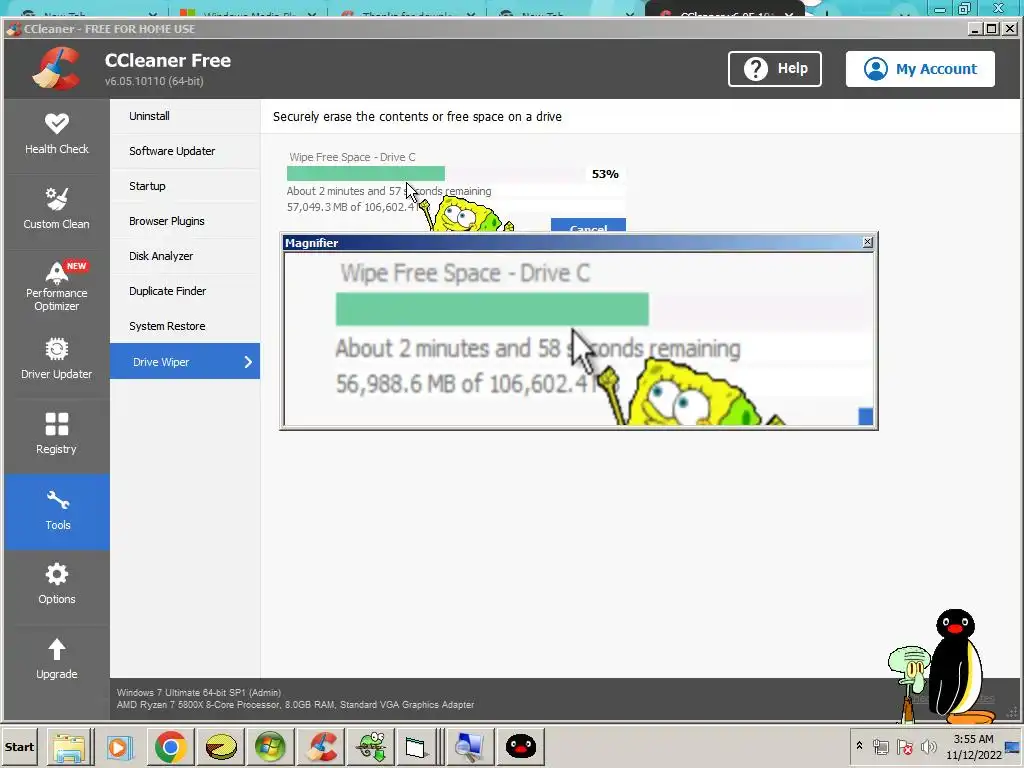
Task: Click the window-frame taskbar icon
Action: click(x=415, y=746)
